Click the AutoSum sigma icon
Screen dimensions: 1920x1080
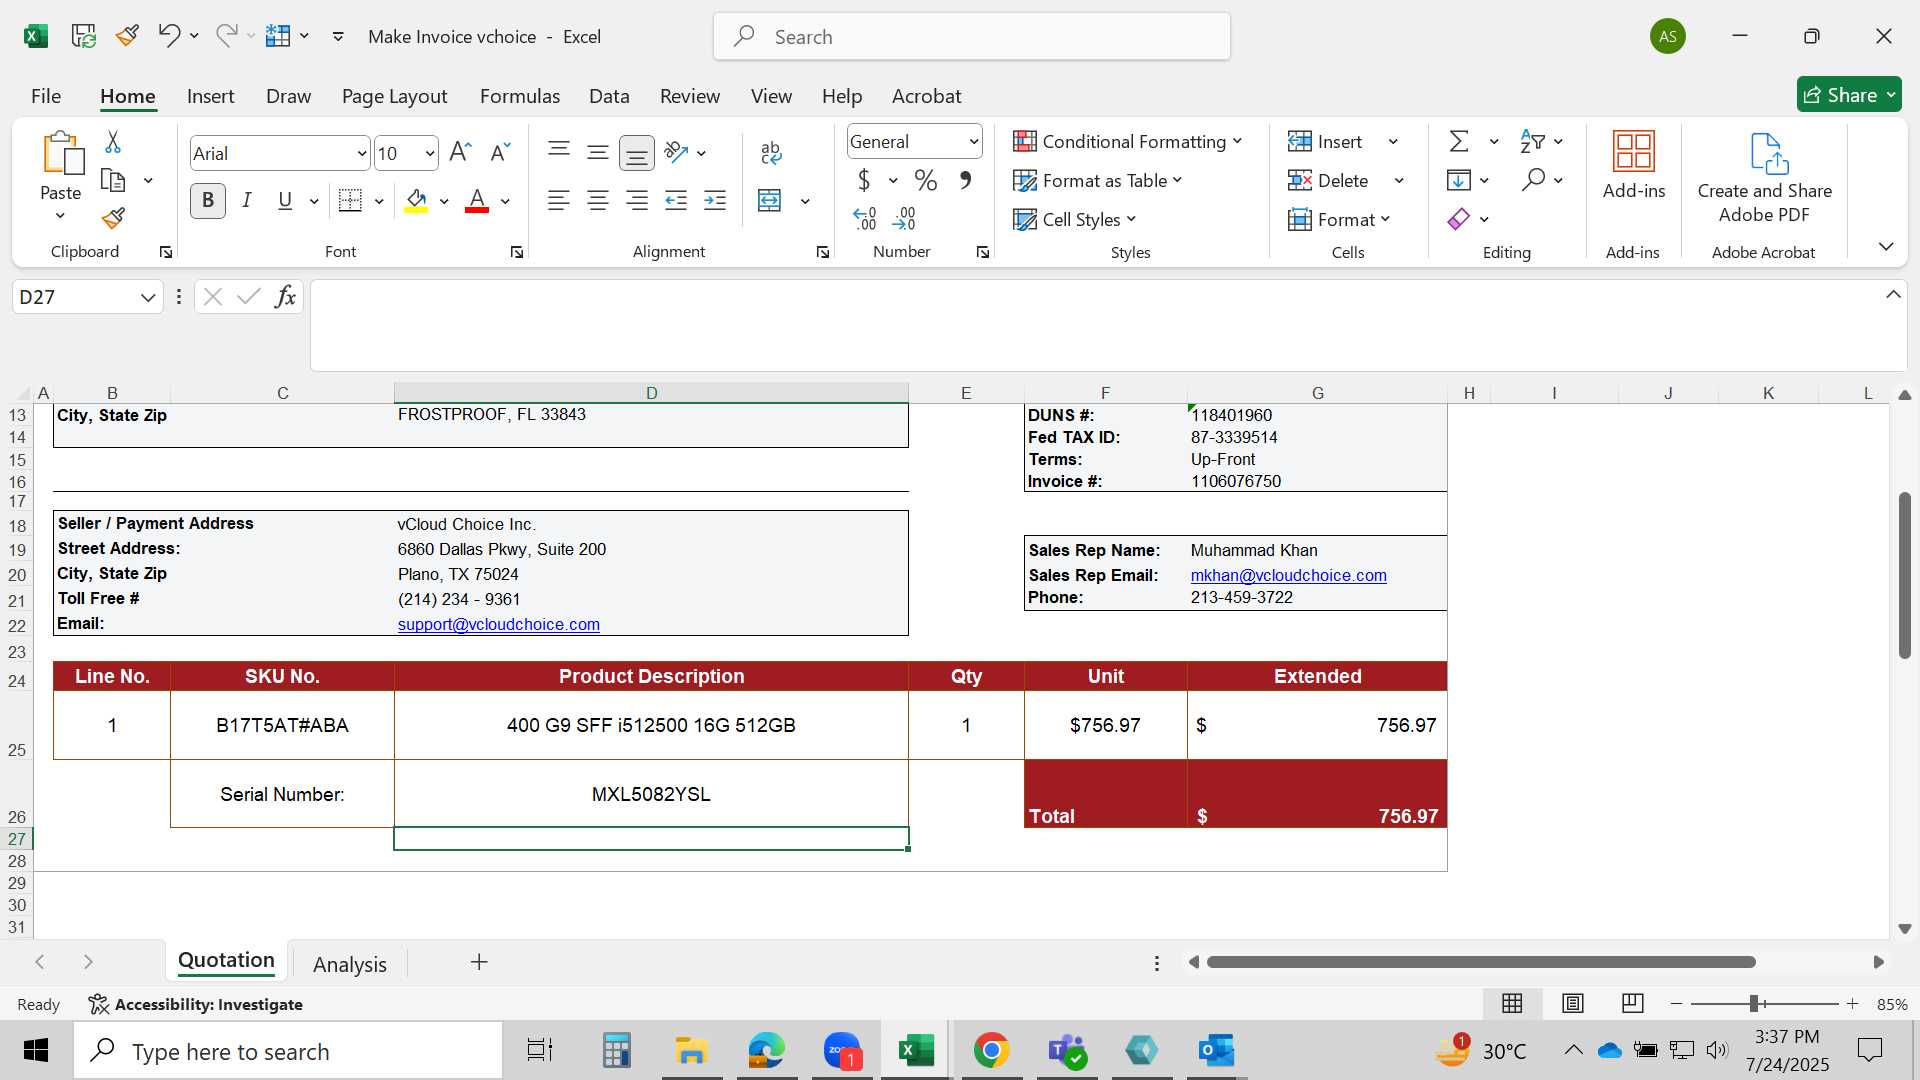[x=1460, y=142]
